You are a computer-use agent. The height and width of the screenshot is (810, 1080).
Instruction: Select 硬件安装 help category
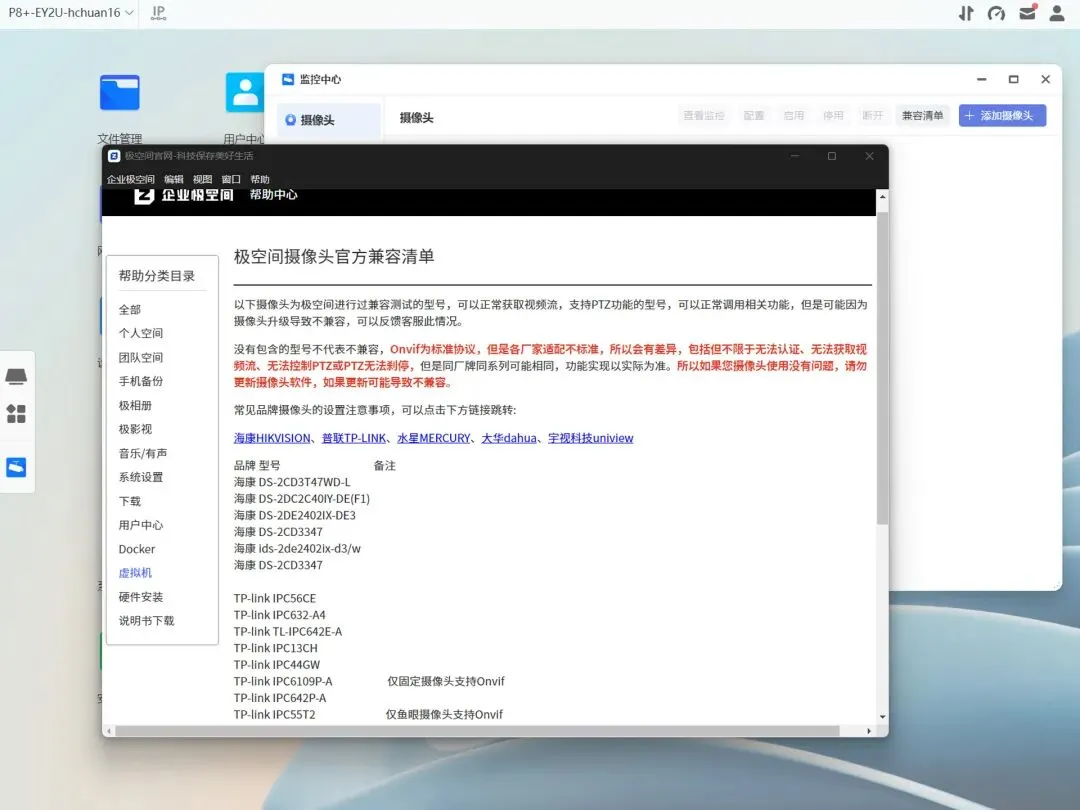click(141, 597)
